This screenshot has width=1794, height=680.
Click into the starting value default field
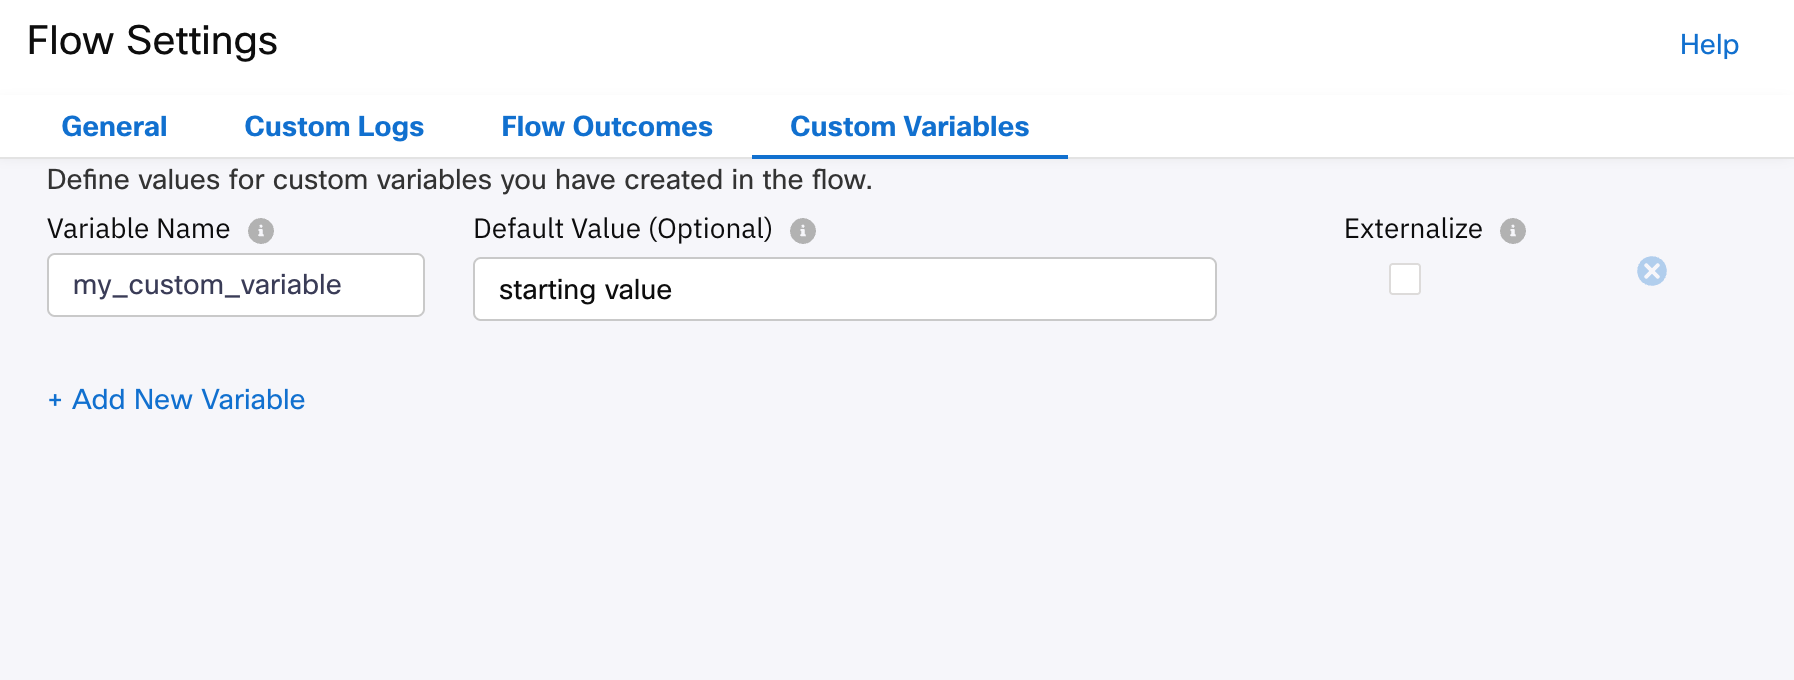point(844,290)
